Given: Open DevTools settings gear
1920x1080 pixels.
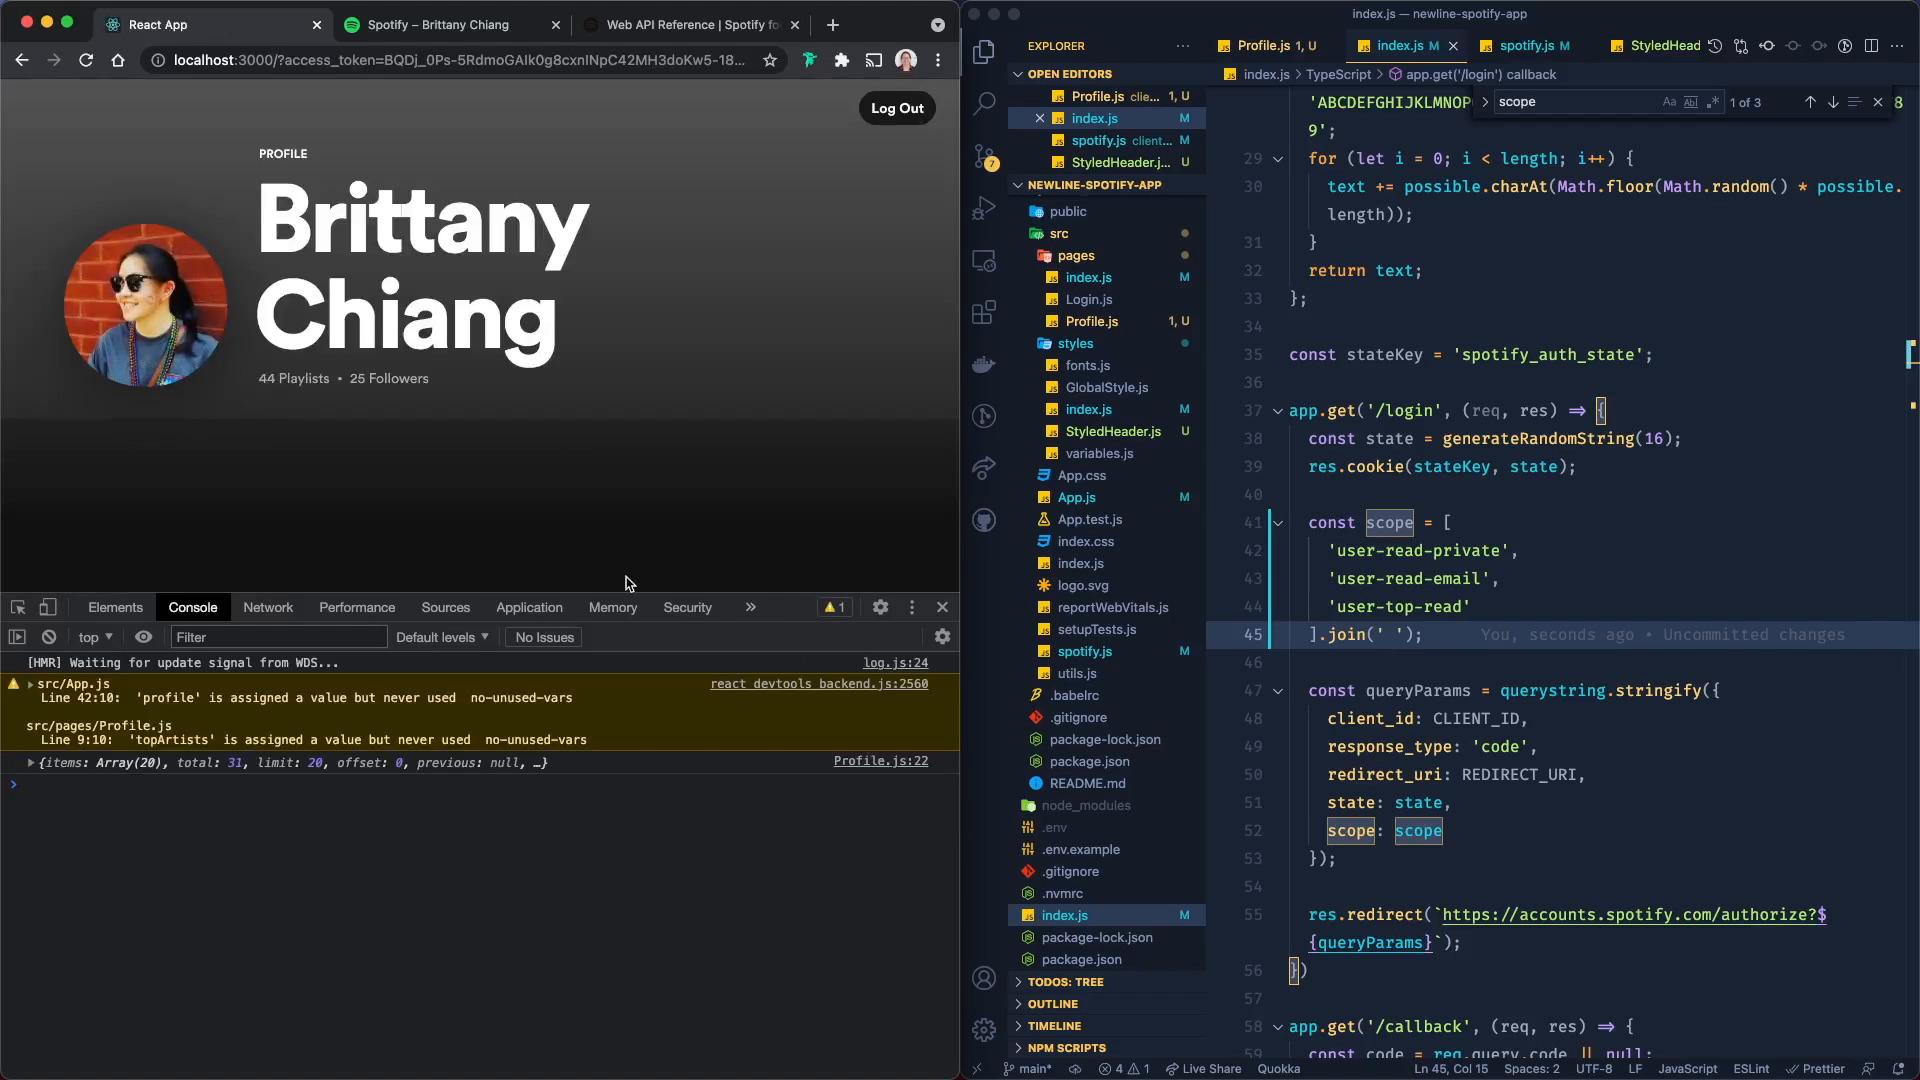Looking at the screenshot, I should (x=880, y=607).
